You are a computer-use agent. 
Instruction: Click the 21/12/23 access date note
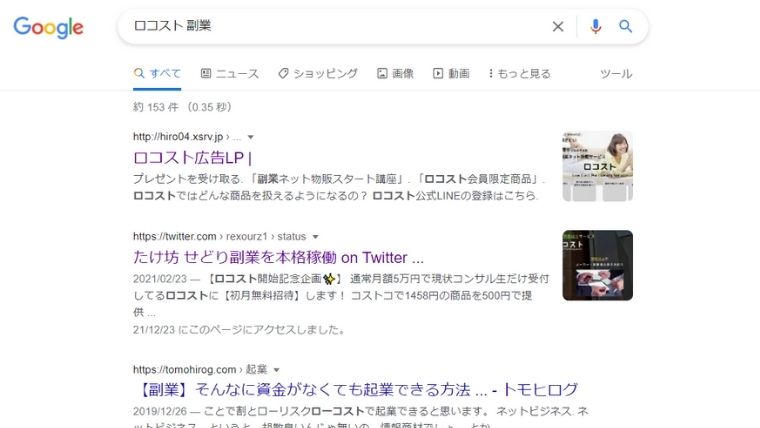click(x=239, y=330)
